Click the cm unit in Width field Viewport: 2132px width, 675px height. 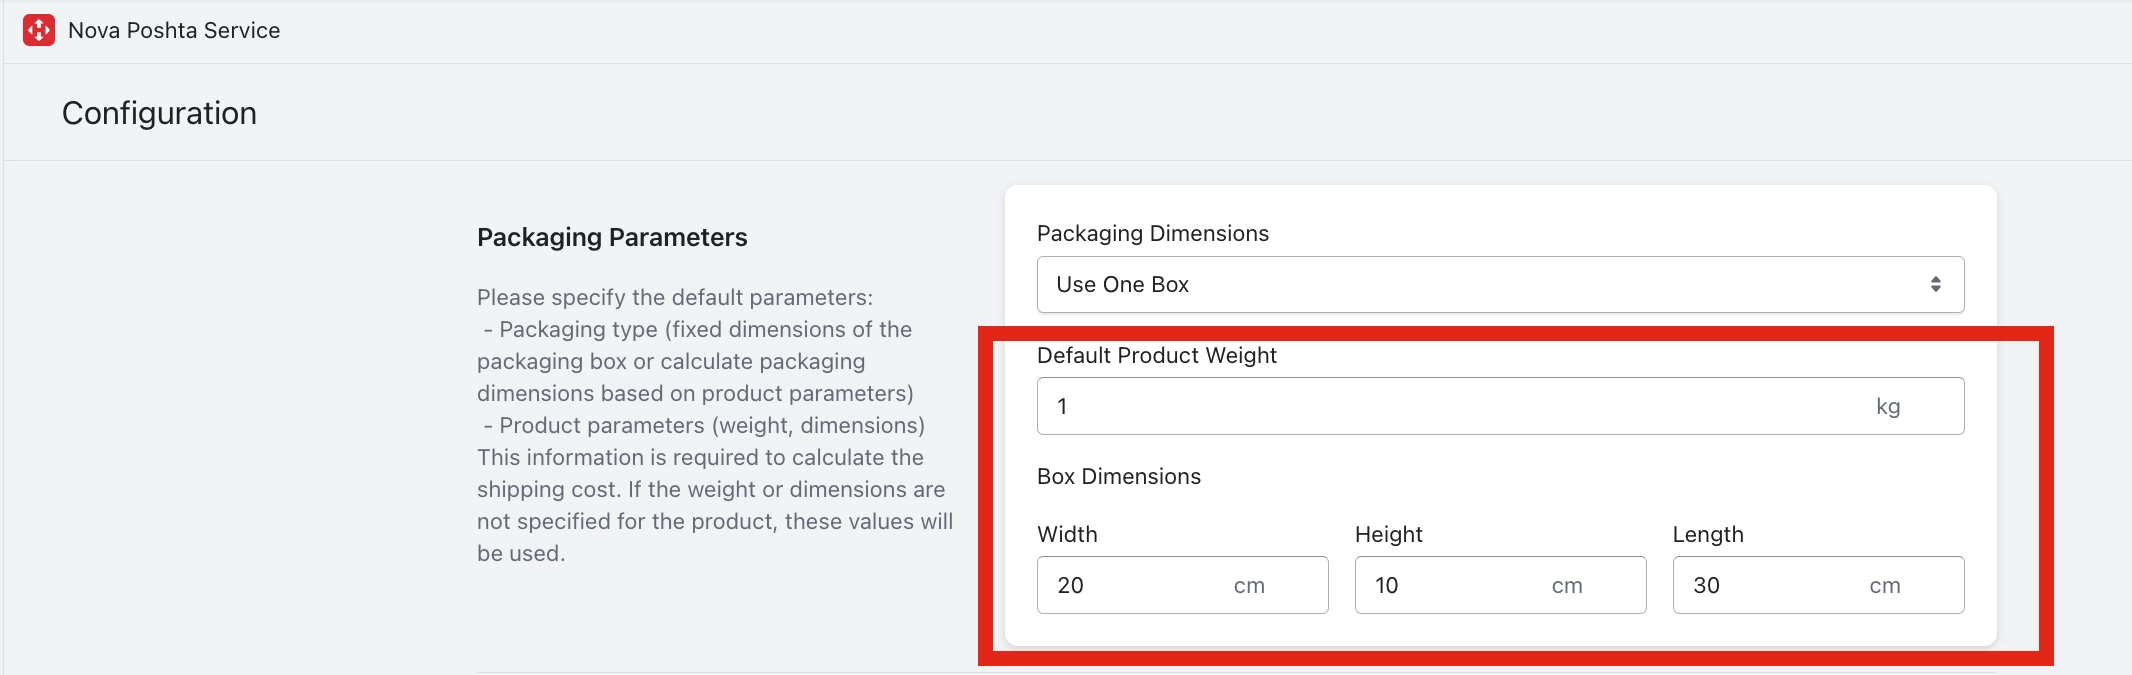coord(1249,586)
